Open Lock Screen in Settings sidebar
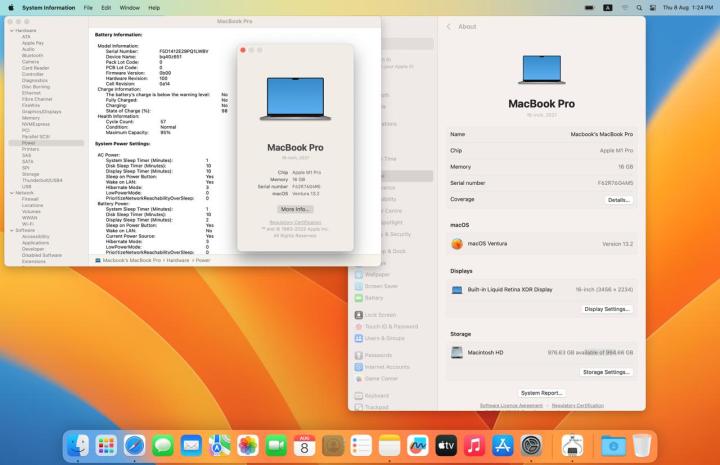 point(376,315)
